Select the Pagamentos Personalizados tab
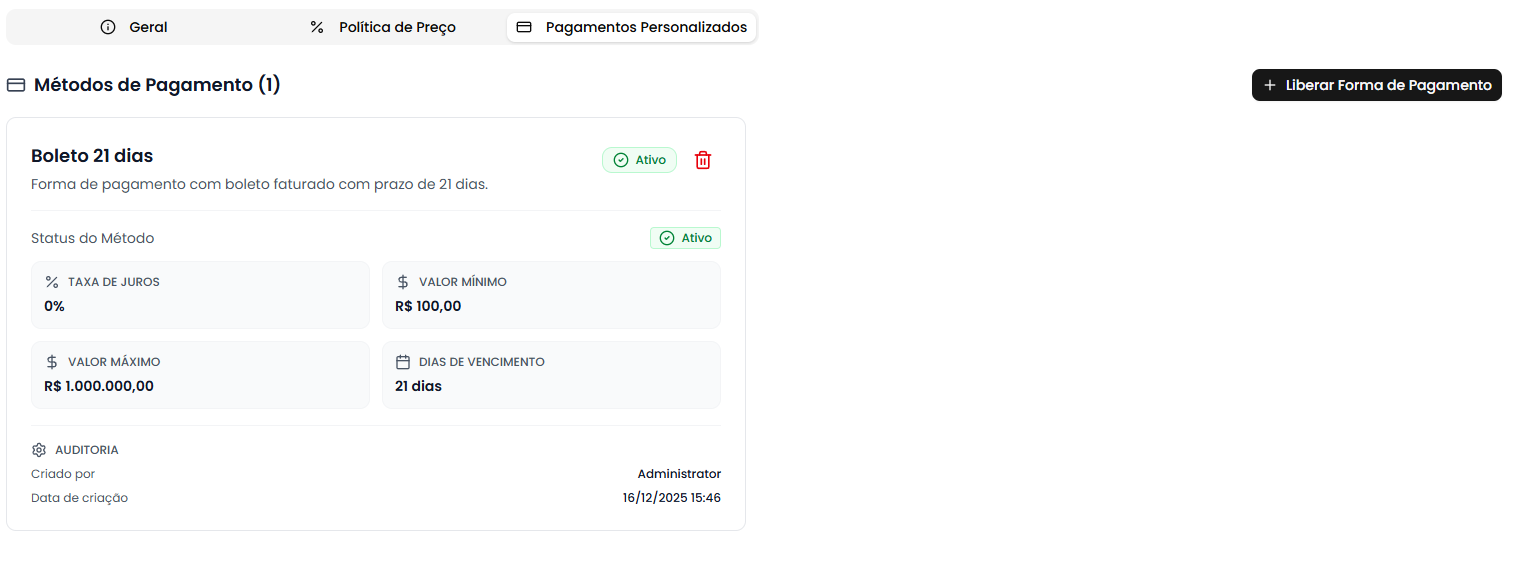1517x570 pixels. point(632,27)
